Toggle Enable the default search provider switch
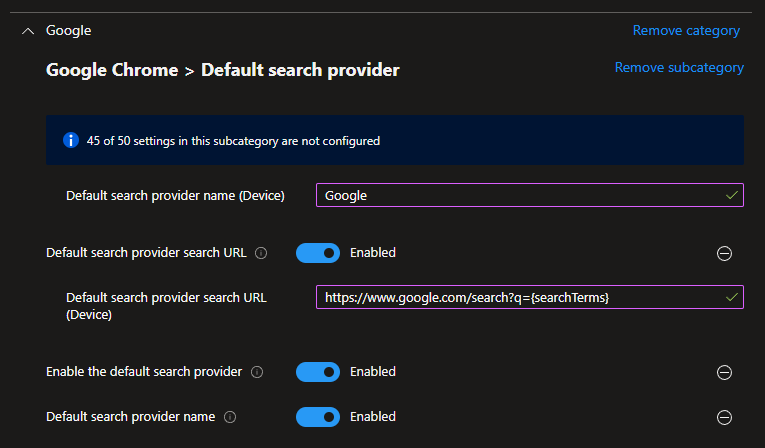Viewport: 765px width, 448px height. click(x=318, y=372)
